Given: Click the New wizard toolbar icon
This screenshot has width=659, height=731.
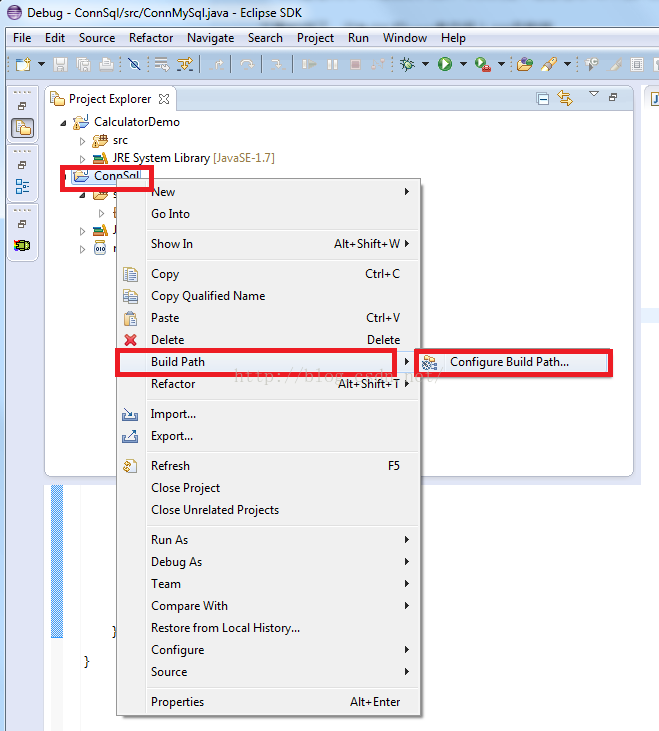Looking at the screenshot, I should click(x=23, y=64).
